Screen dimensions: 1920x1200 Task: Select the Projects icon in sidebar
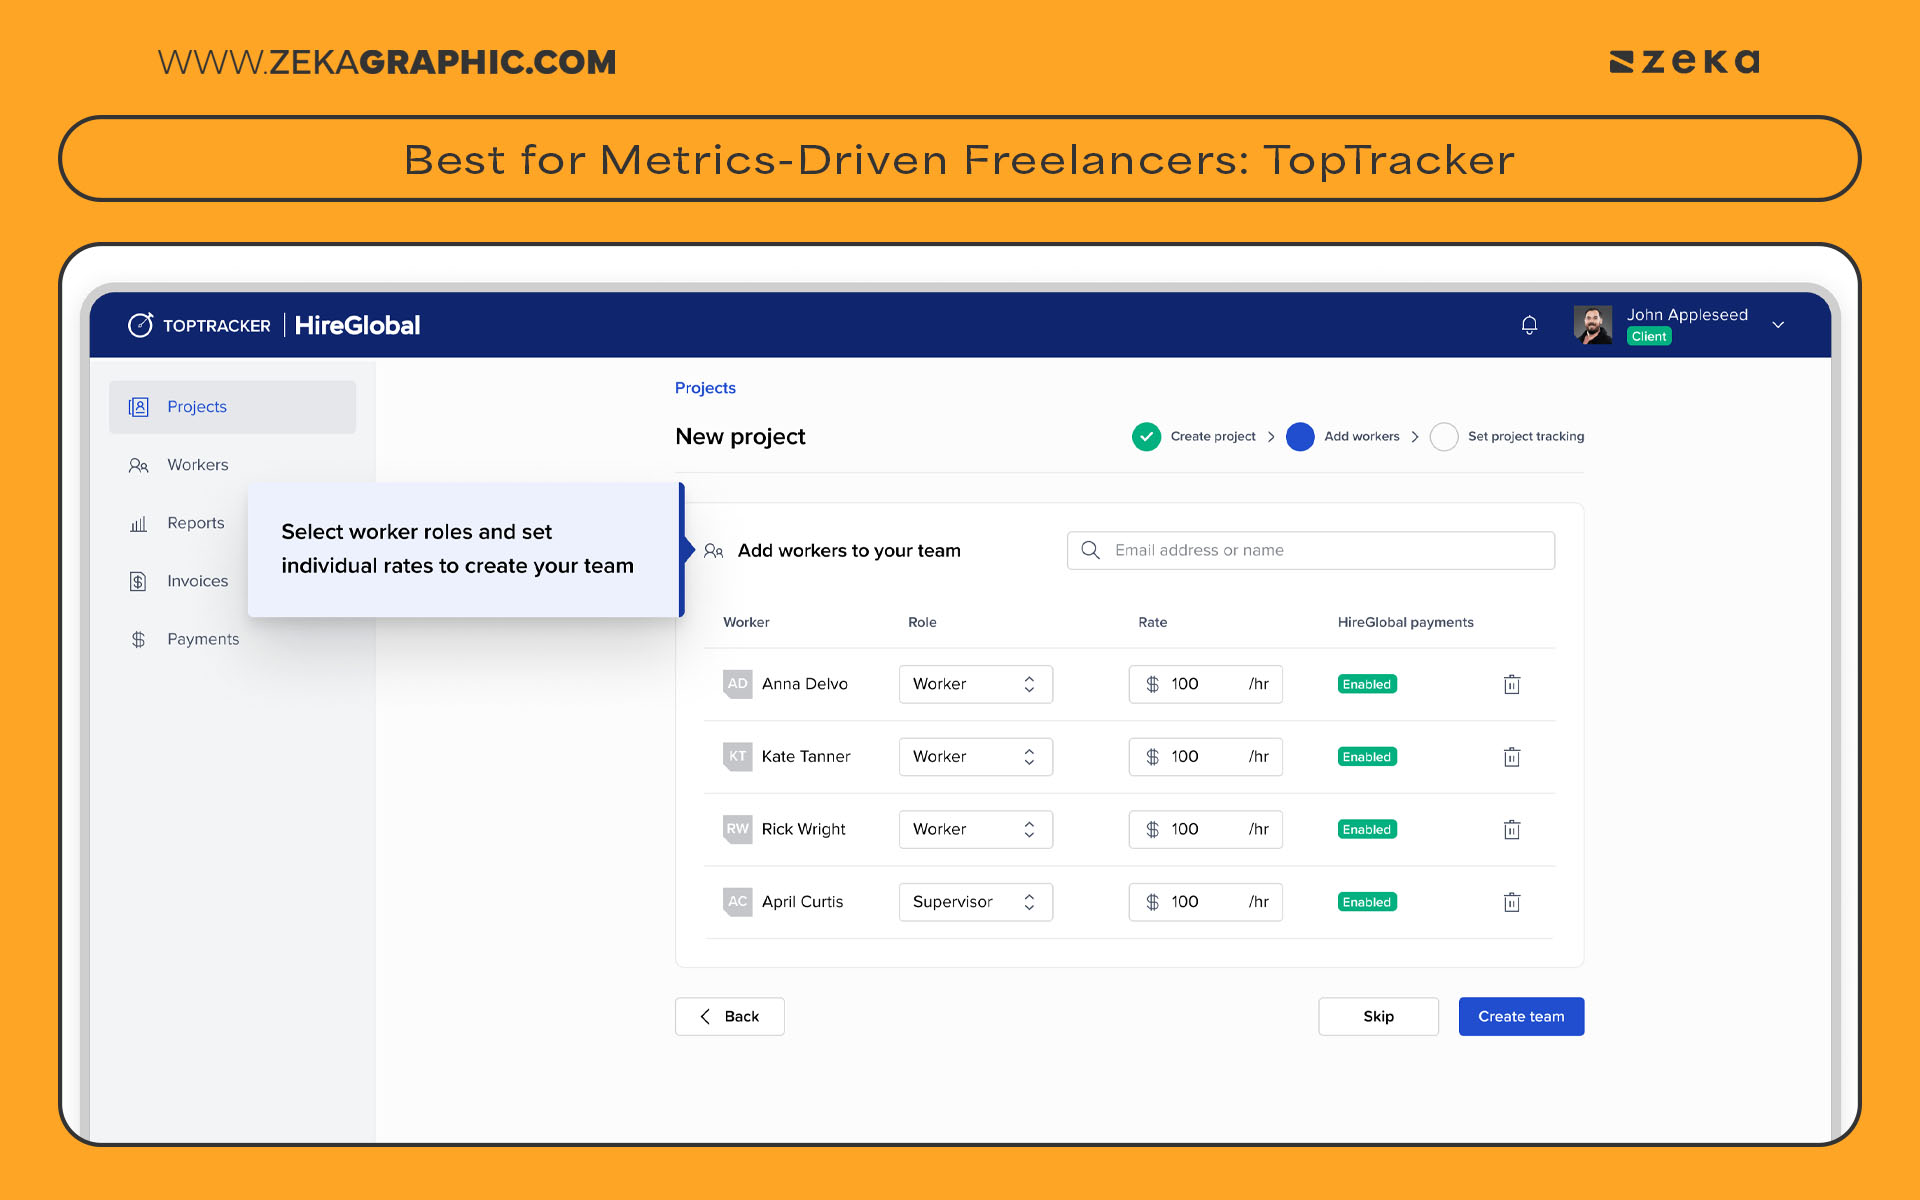(138, 407)
